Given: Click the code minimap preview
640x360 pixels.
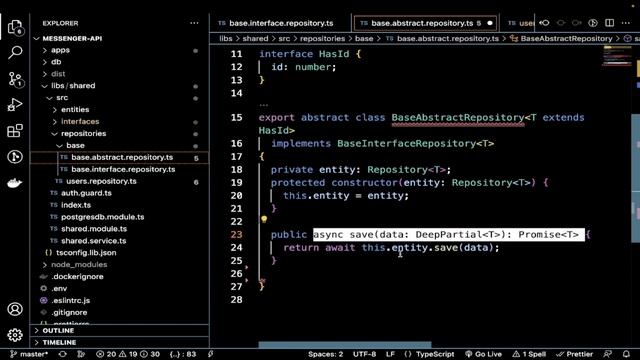Looking at the screenshot, I should click(617, 56).
